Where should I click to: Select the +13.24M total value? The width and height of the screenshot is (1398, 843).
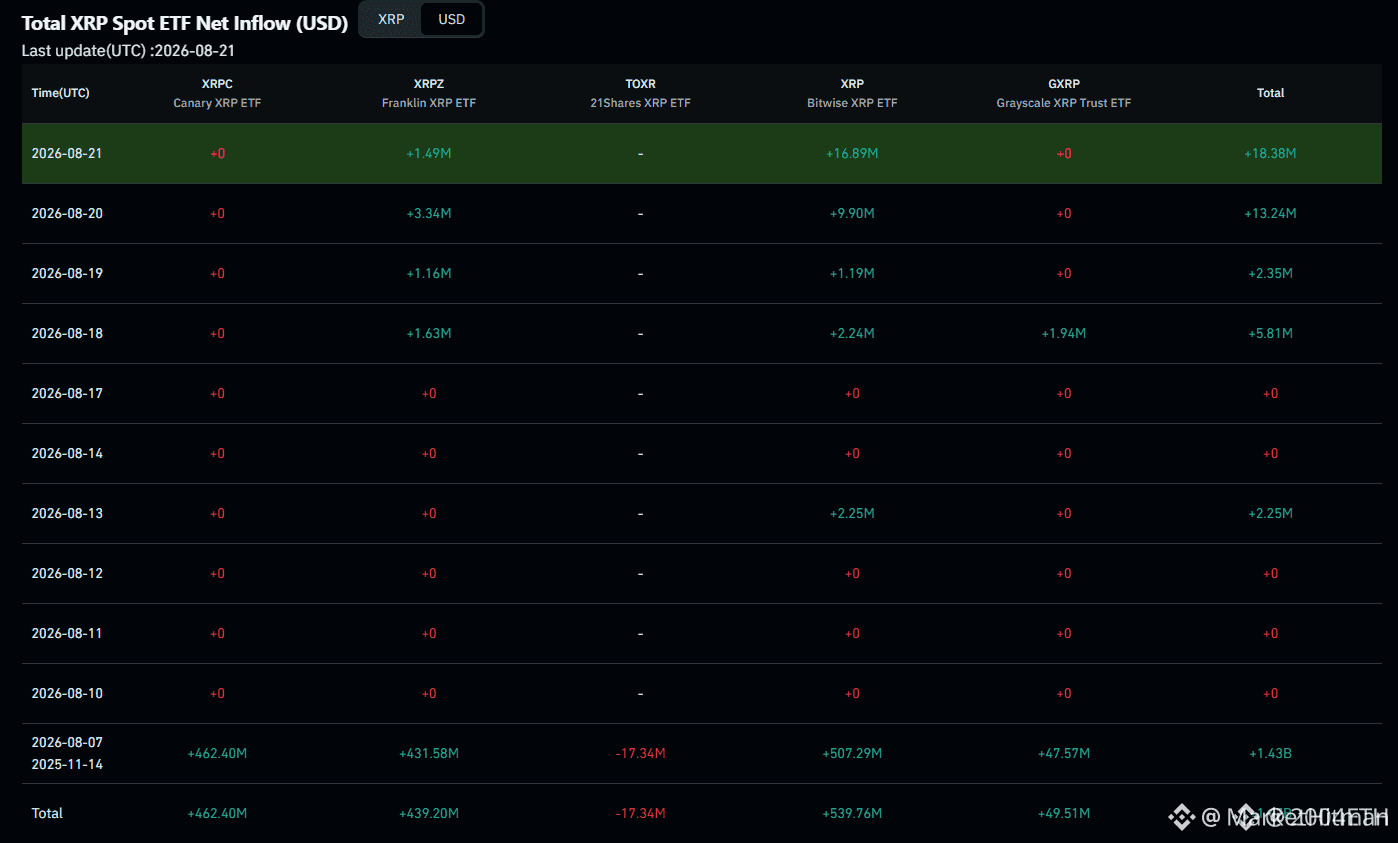click(1270, 213)
